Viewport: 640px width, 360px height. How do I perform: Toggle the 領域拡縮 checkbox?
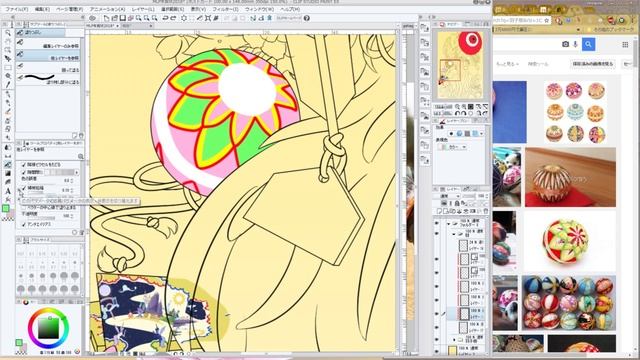(x=24, y=189)
